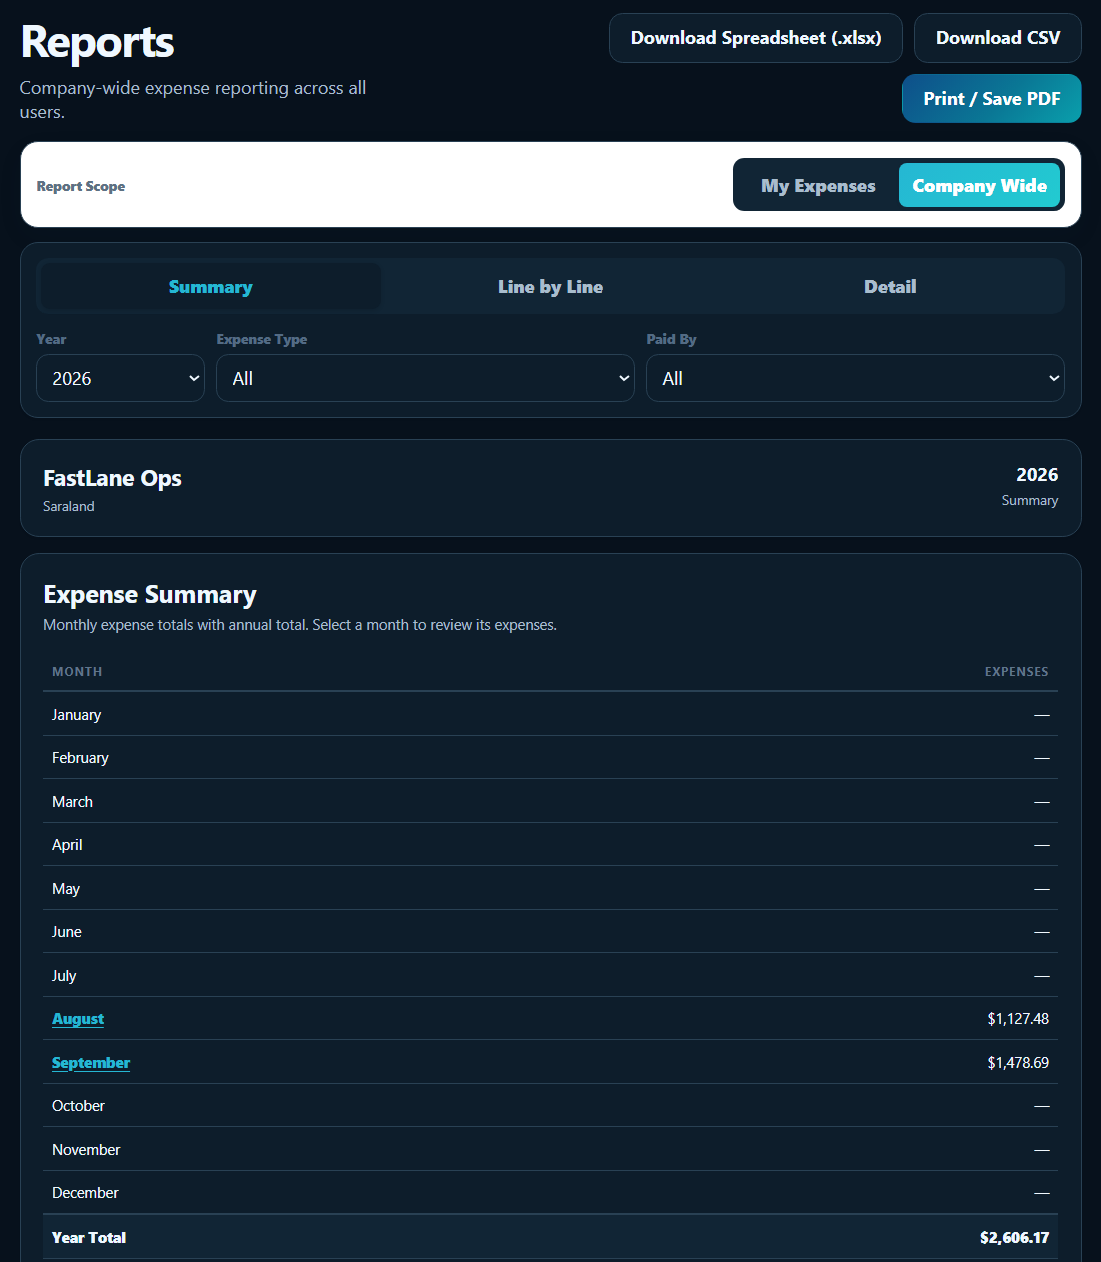Click the 2026 year label in the company card
Screen dimensions: 1101x1262
click(1037, 475)
